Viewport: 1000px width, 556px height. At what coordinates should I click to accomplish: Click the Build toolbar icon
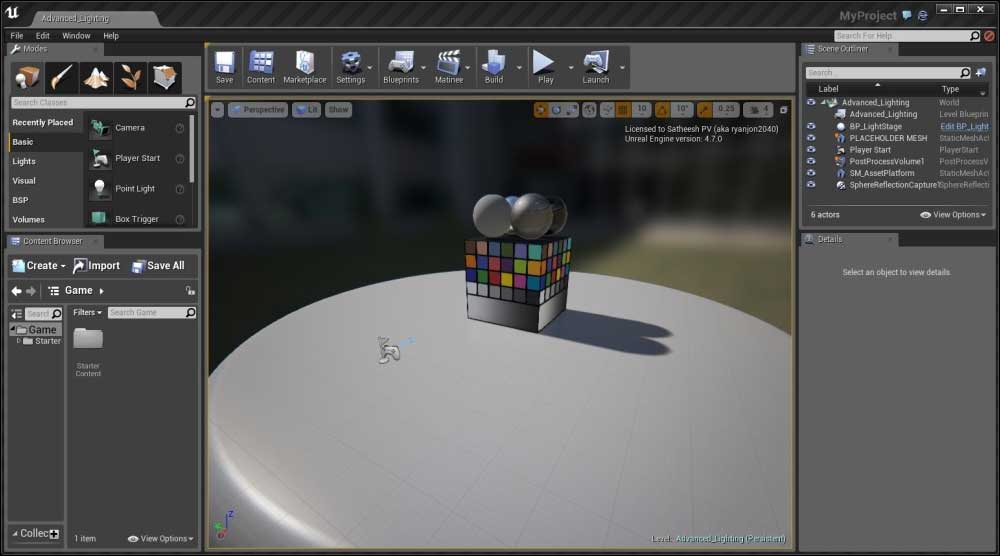[494, 67]
